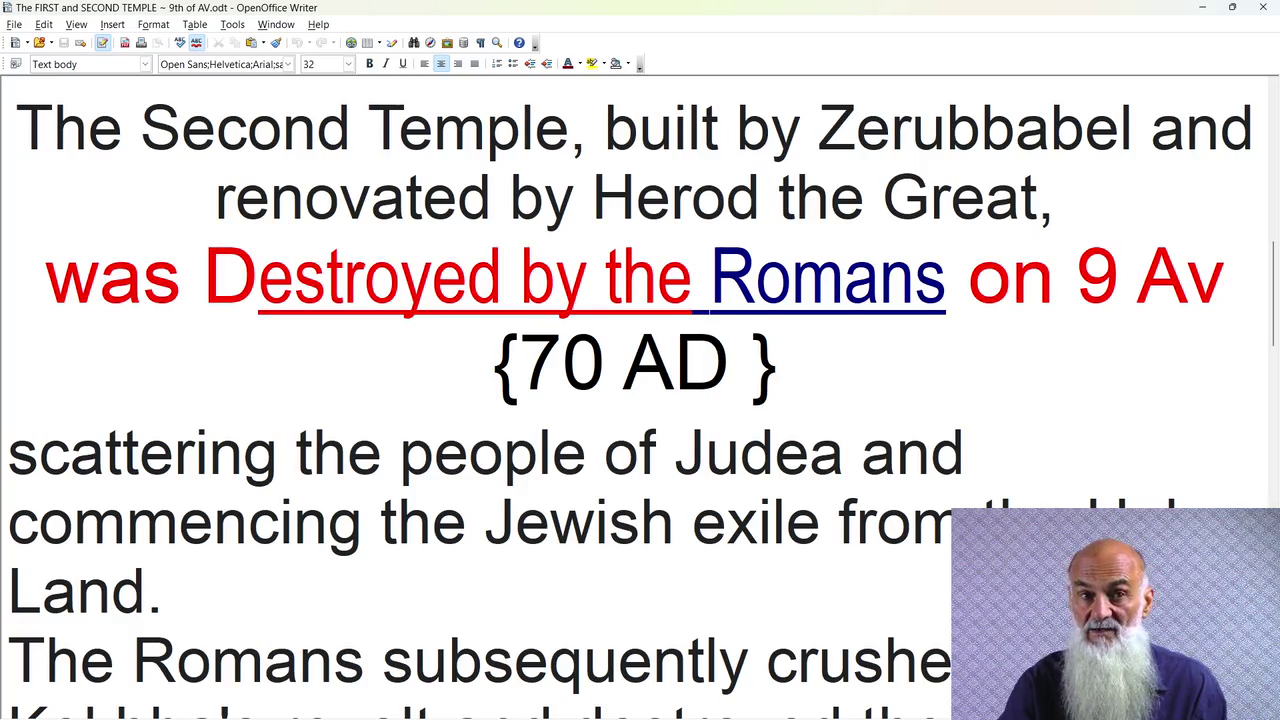This screenshot has height=720, width=1280.
Task: Open the Format menu
Action: (153, 24)
